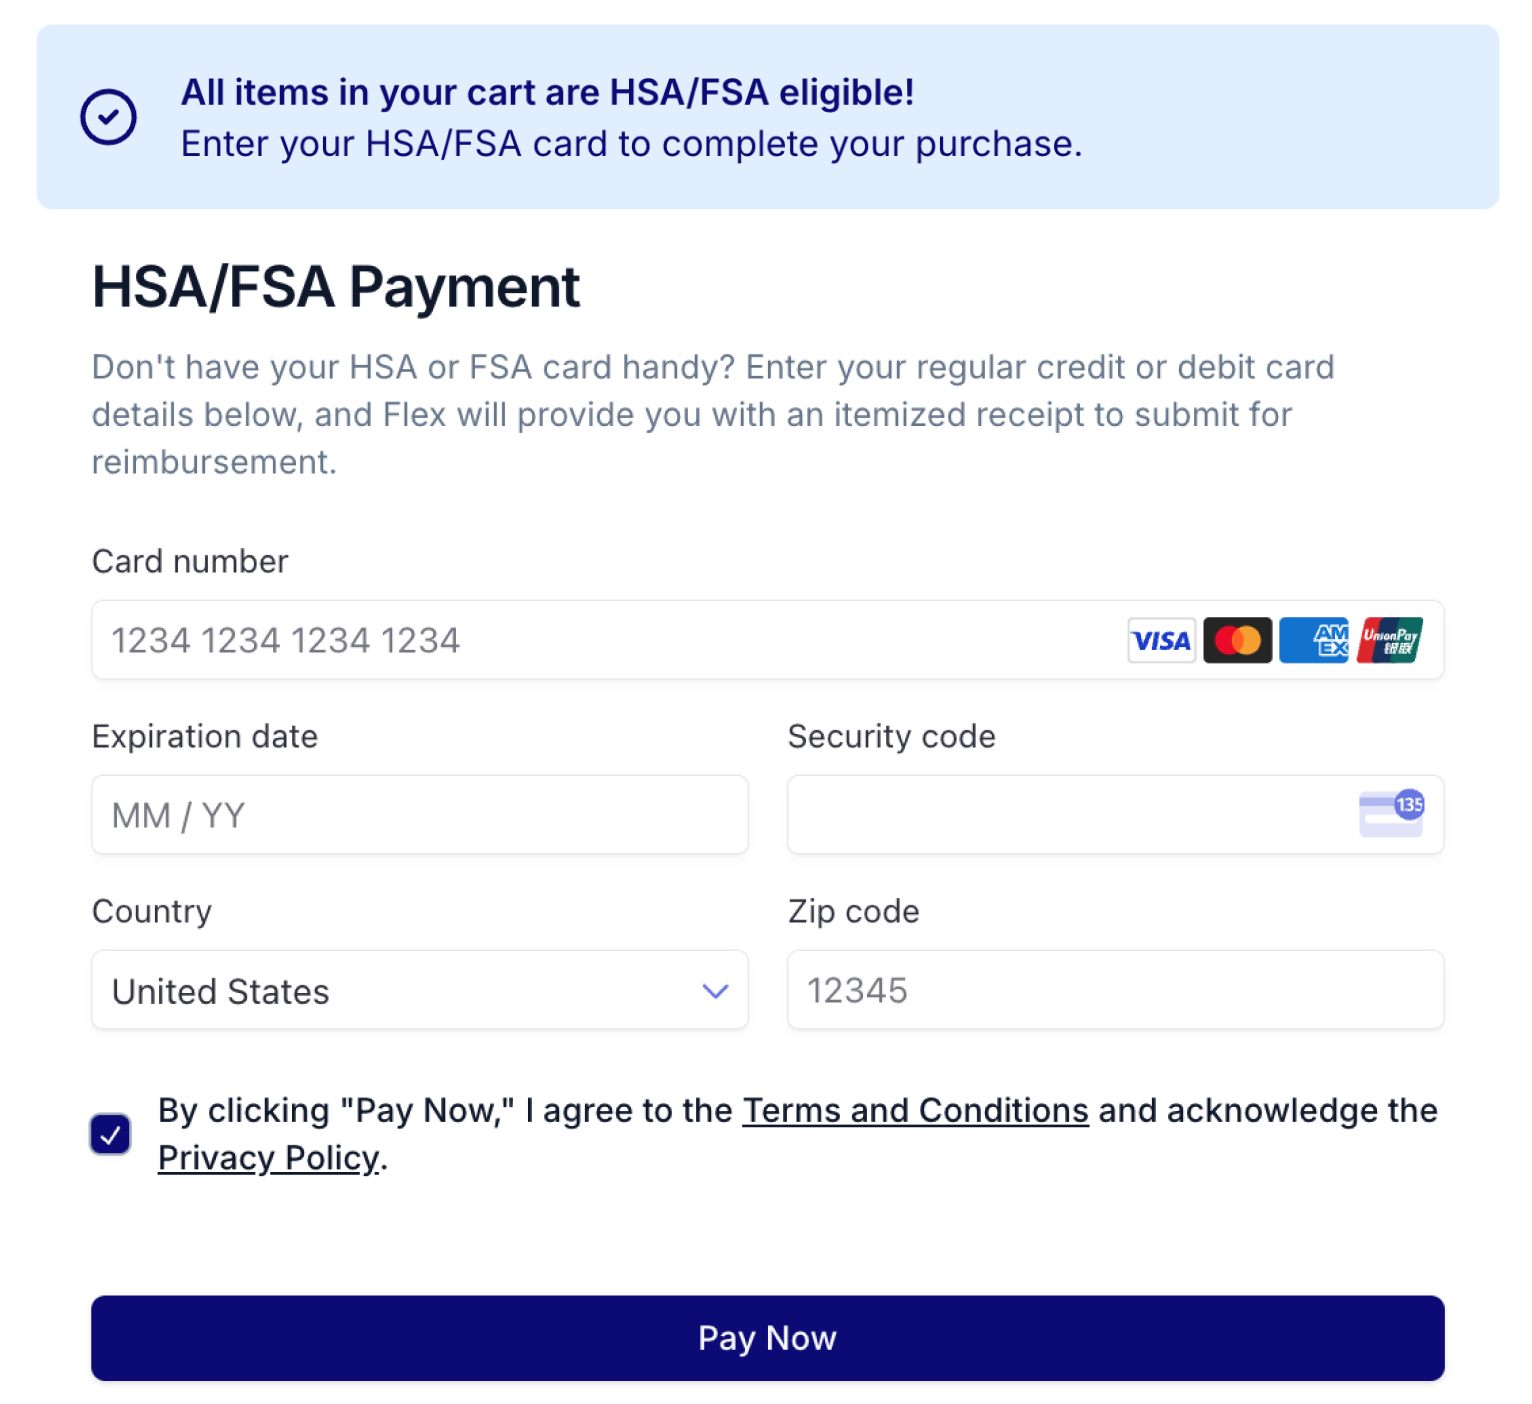This screenshot has width=1532, height=1404.
Task: Click the Security code label
Action: 891,737
